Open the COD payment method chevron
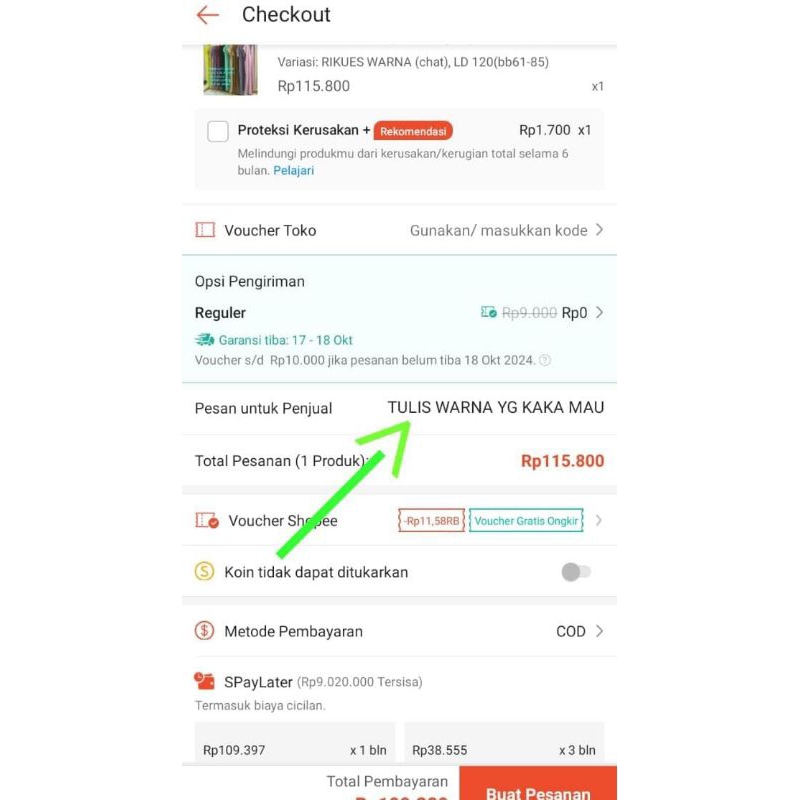 pyautogui.click(x=599, y=631)
